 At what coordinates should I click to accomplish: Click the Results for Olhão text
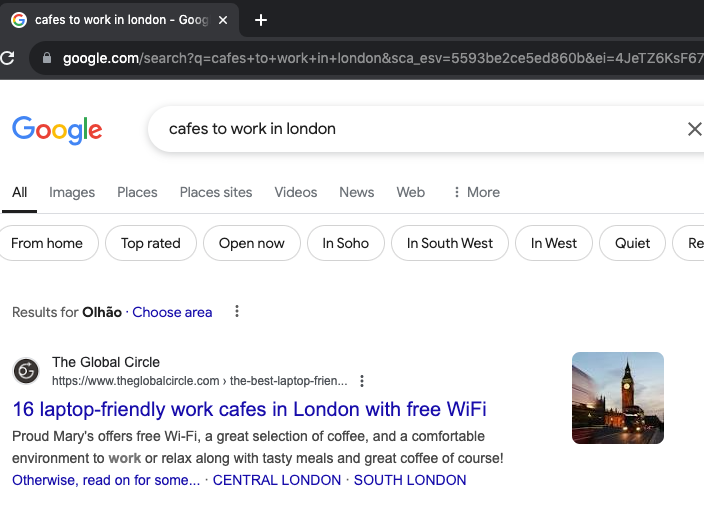click(67, 312)
